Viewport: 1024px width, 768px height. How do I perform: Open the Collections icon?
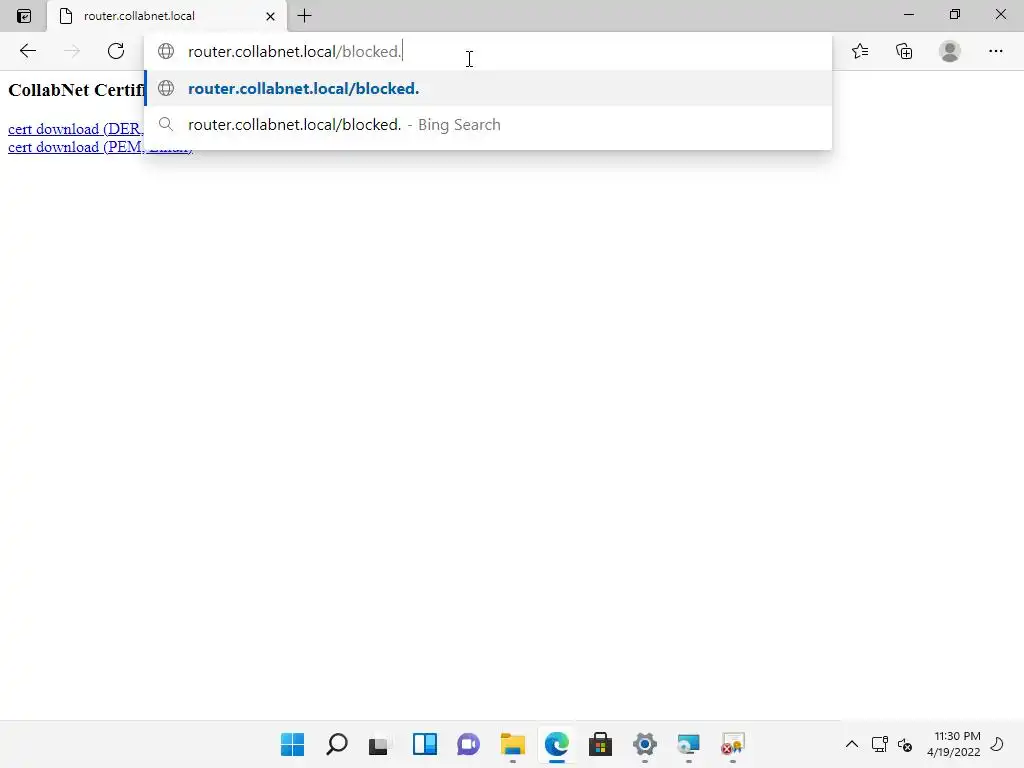[x=904, y=51]
